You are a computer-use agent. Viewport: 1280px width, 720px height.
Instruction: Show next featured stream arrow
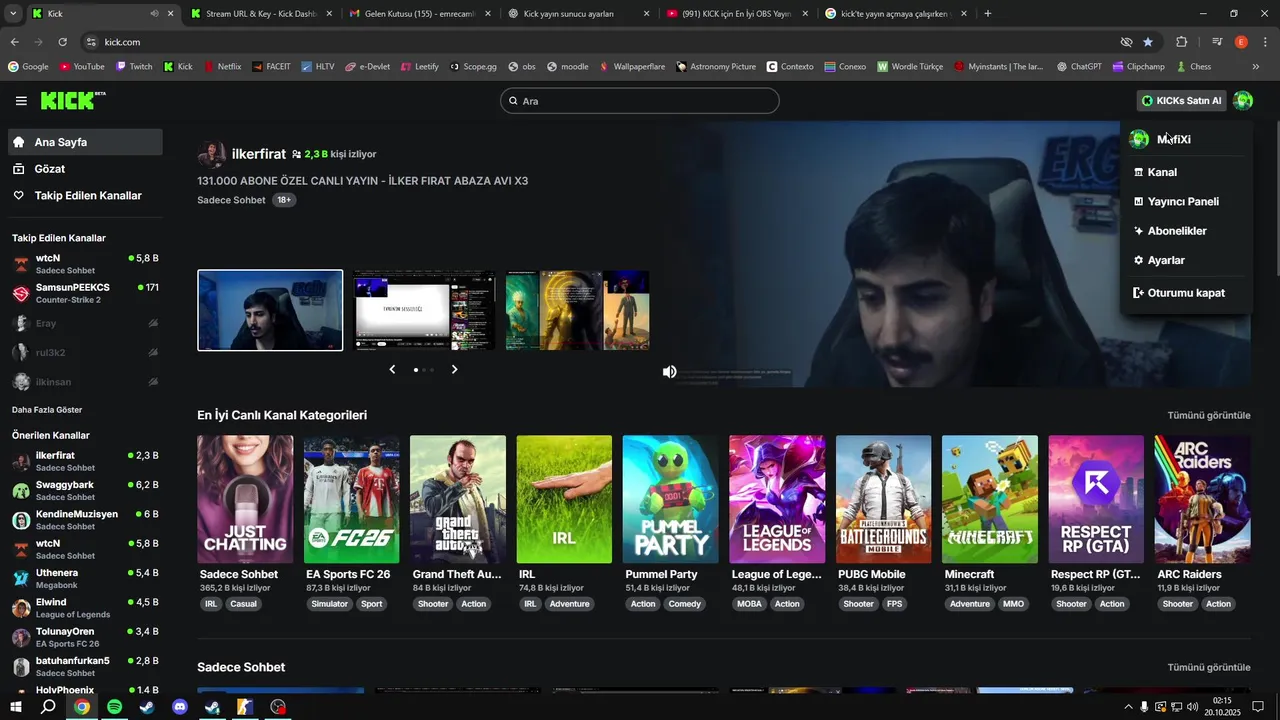(454, 369)
